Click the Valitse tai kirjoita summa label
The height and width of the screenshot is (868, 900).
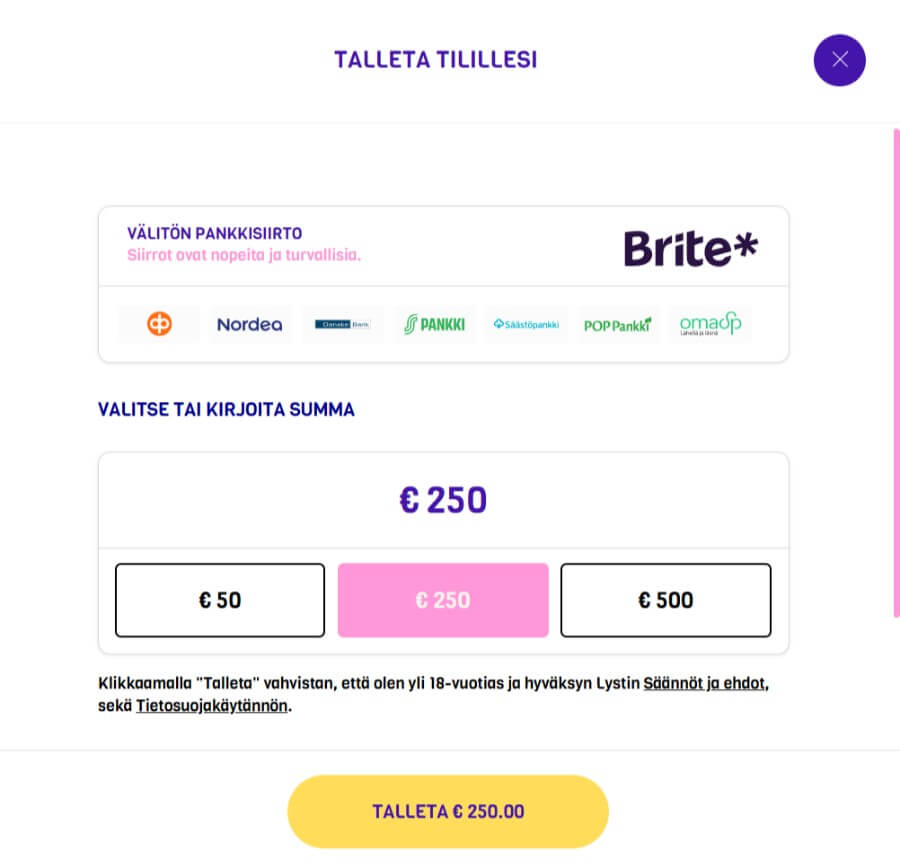226,409
